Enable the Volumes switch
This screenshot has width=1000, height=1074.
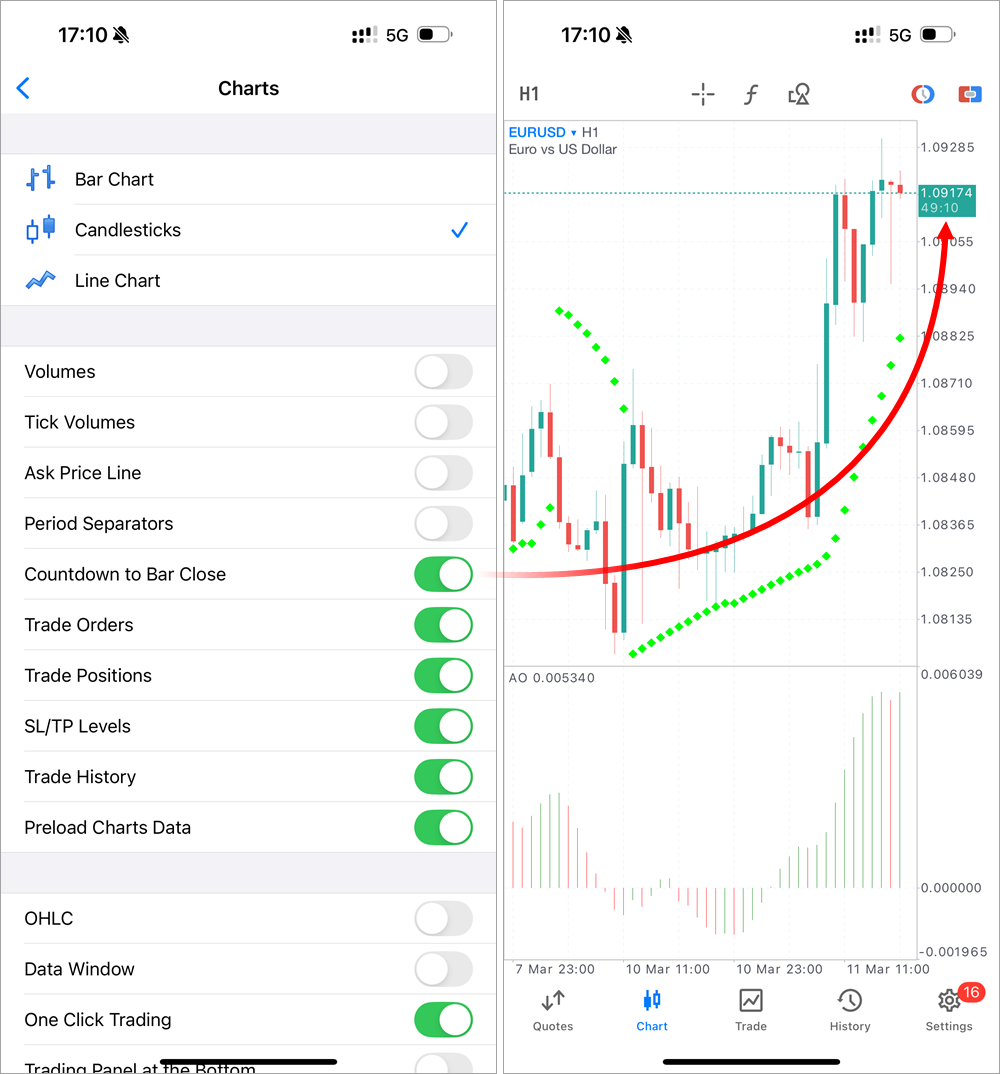[x=443, y=372]
